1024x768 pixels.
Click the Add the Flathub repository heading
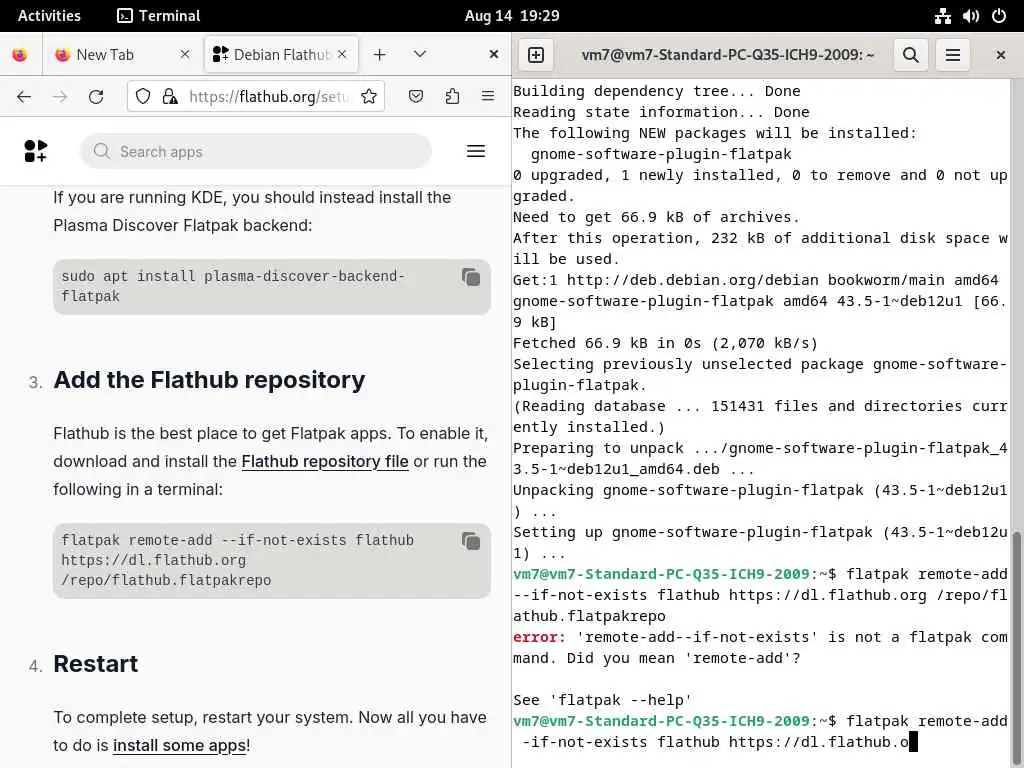209,380
